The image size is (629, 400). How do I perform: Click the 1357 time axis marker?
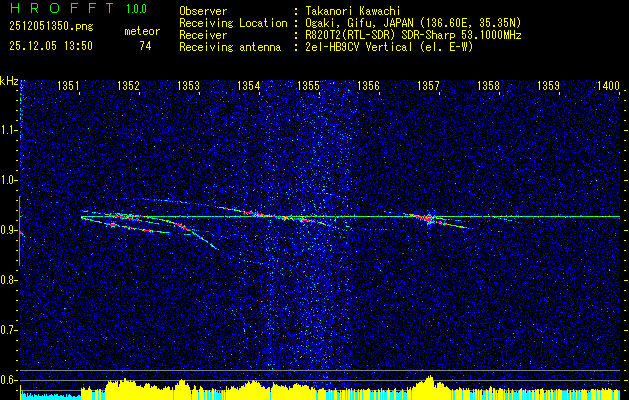point(428,86)
